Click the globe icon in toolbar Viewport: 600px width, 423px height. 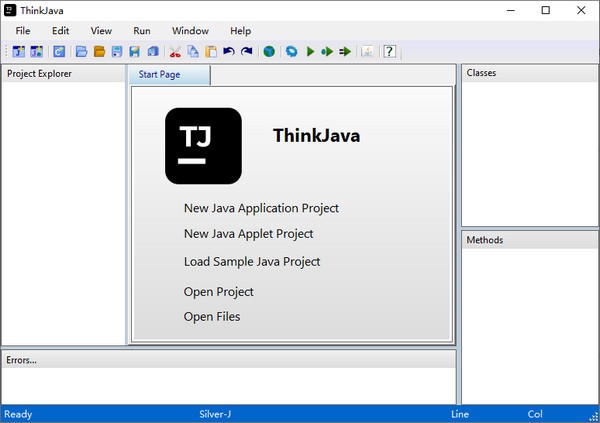coord(269,52)
